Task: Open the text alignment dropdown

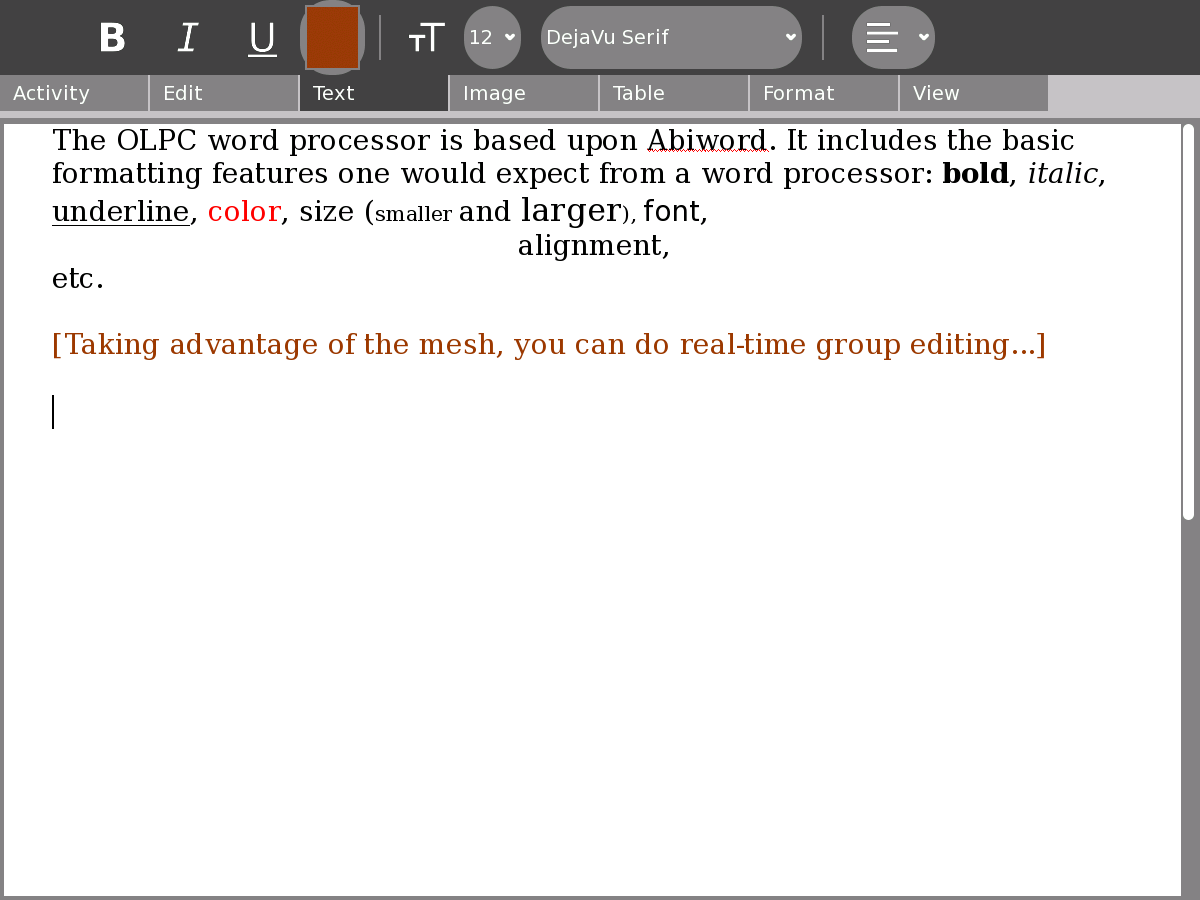Action: [893, 38]
